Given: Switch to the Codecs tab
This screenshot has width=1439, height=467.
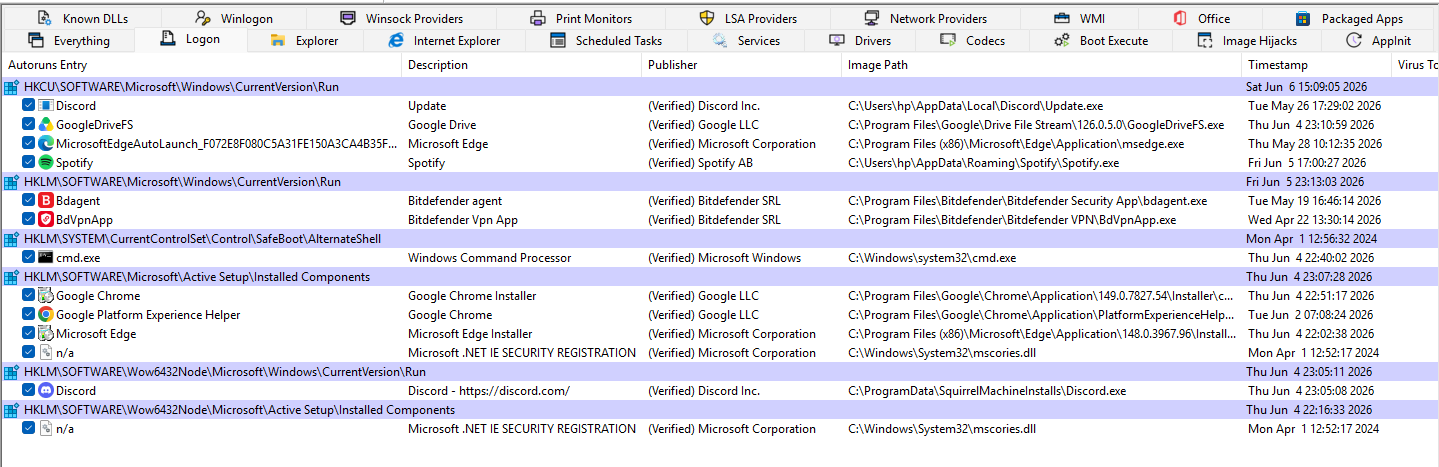Looking at the screenshot, I should pos(973,41).
